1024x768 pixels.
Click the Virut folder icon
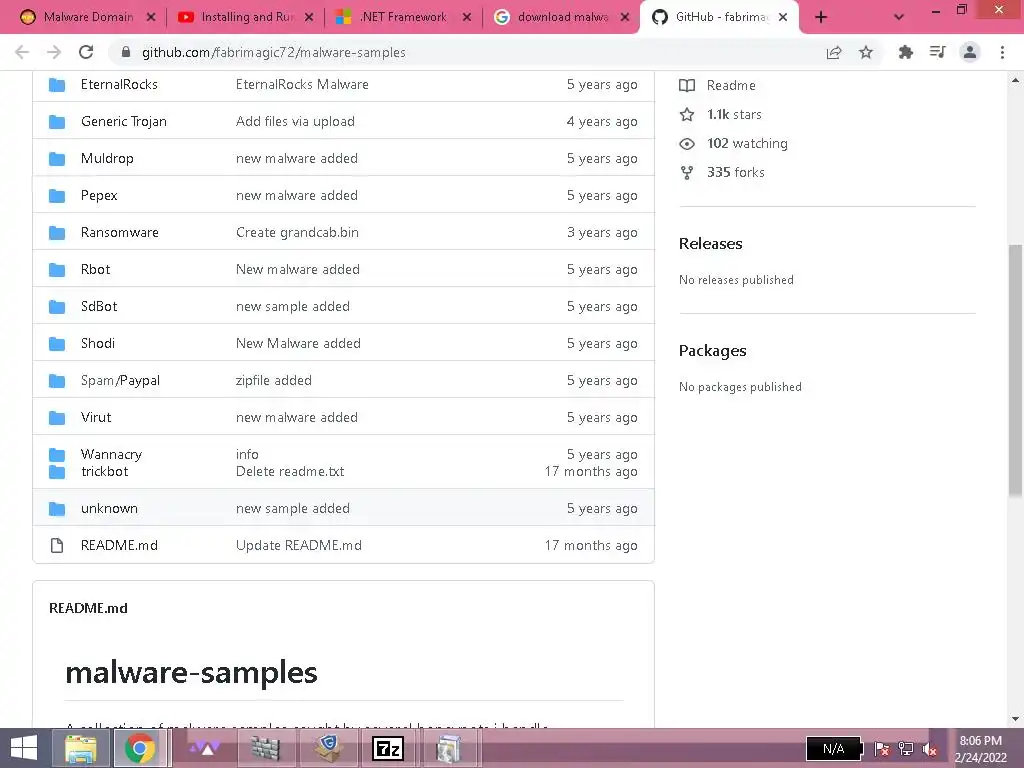[x=57, y=417]
